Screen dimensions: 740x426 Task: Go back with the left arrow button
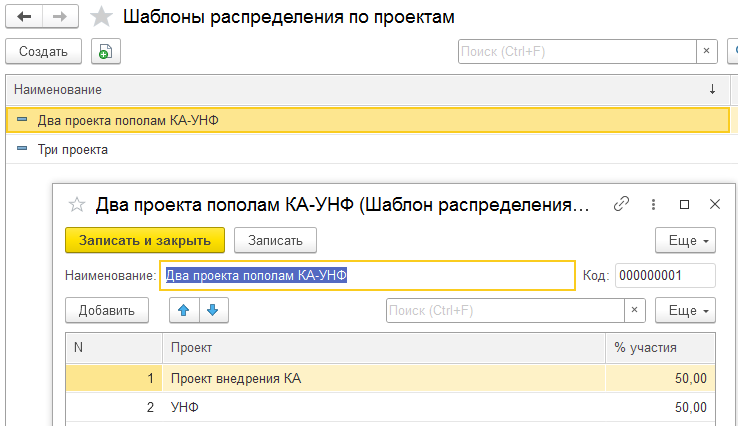point(24,17)
